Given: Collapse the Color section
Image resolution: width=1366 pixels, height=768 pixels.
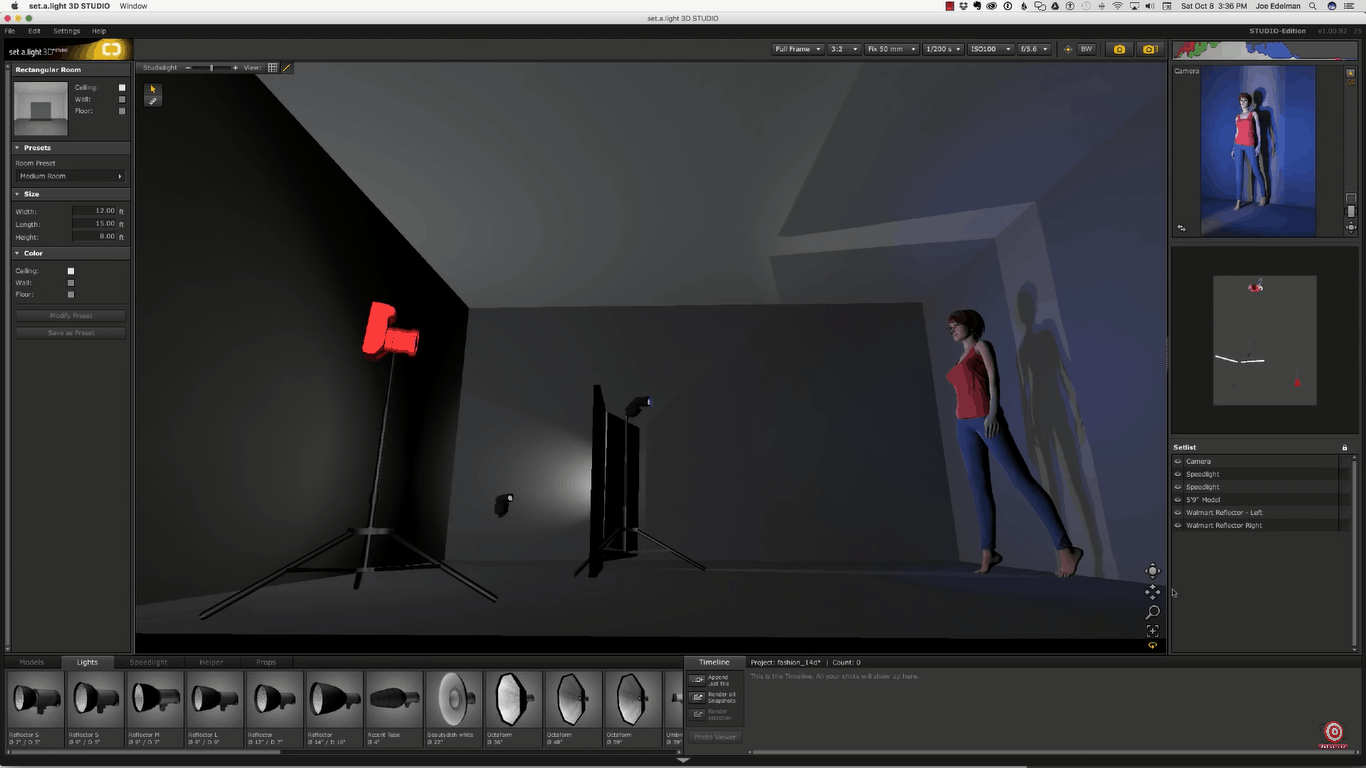Looking at the screenshot, I should (x=17, y=253).
